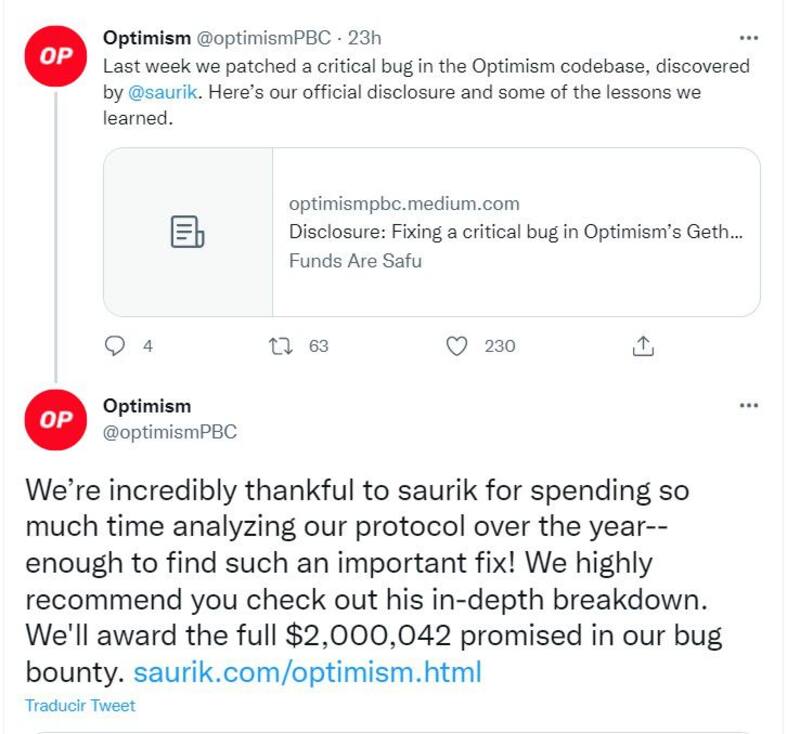800x734 pixels.
Task: Click the @optimismPBC handle under the second tweet name
Action: (170, 432)
